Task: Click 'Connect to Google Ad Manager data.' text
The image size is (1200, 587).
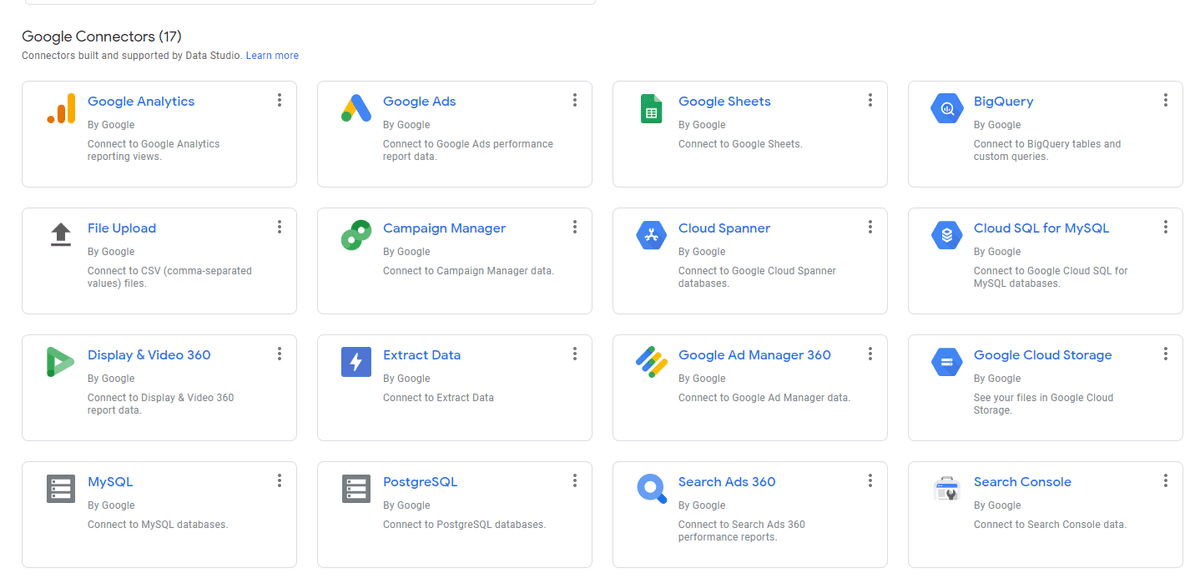Action: pyautogui.click(x=764, y=398)
